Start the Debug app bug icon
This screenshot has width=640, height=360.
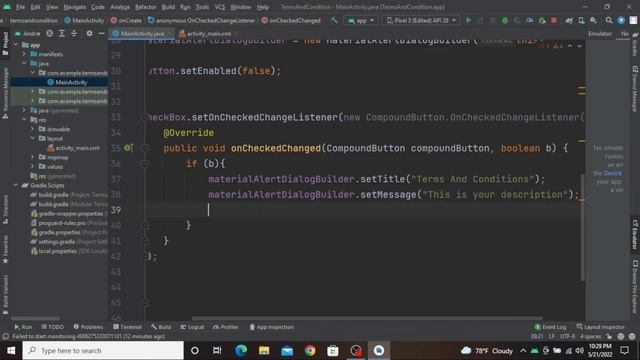pyautogui.click(x=505, y=20)
